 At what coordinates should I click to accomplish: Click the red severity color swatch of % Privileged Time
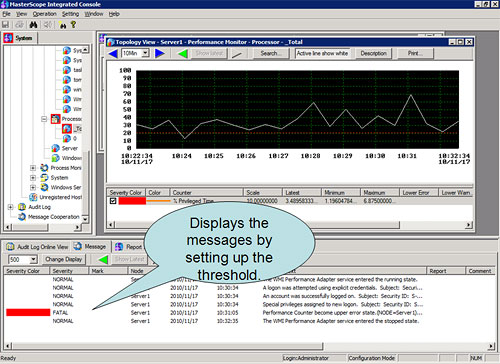[132, 201]
